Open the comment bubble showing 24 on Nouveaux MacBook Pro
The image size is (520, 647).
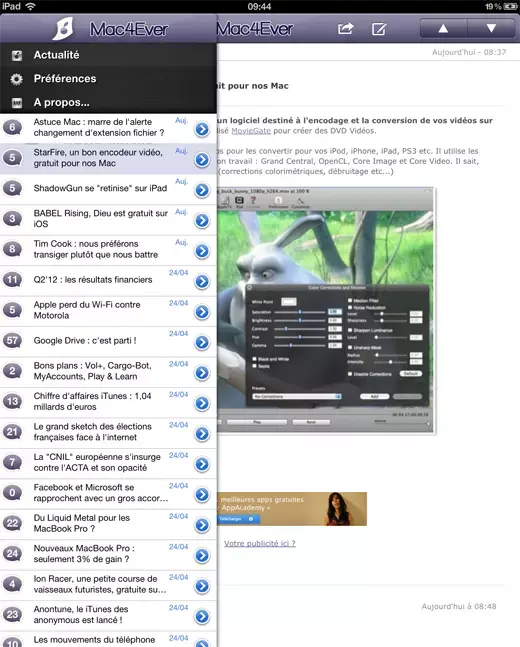click(12, 554)
